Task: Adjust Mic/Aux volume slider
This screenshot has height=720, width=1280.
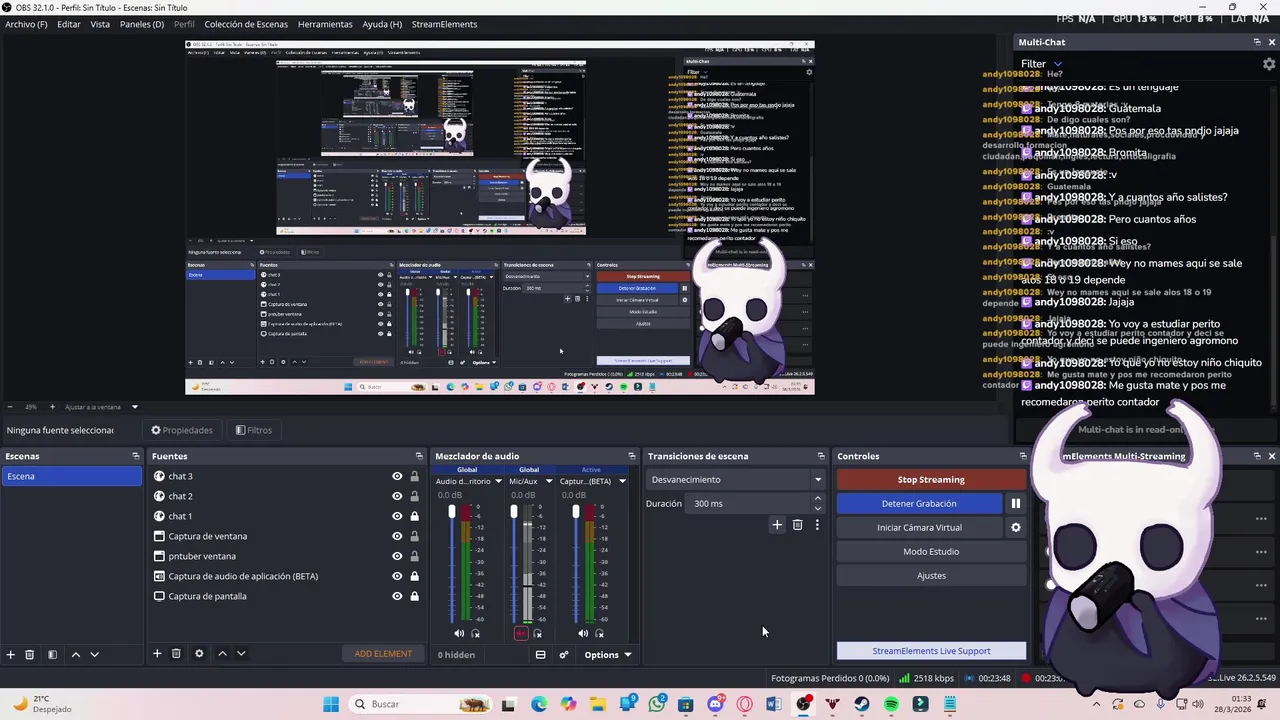Action: (514, 562)
